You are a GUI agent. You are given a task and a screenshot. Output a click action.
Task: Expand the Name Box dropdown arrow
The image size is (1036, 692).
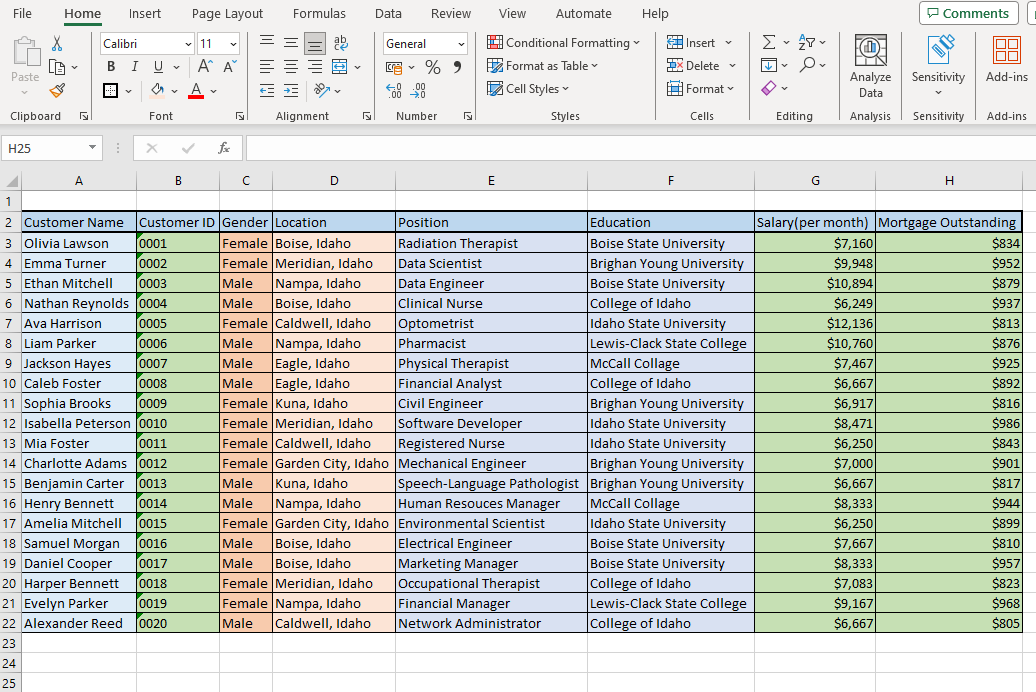pos(92,147)
